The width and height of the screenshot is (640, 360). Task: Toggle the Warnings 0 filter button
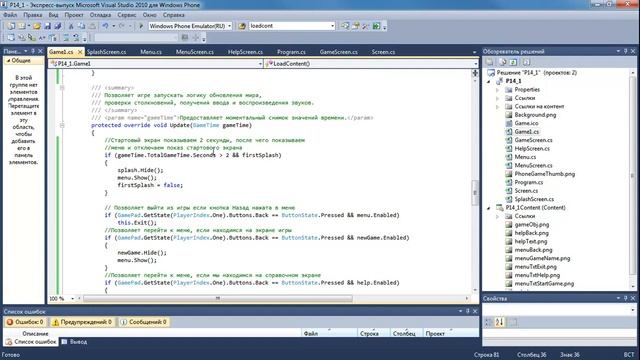[82, 322]
